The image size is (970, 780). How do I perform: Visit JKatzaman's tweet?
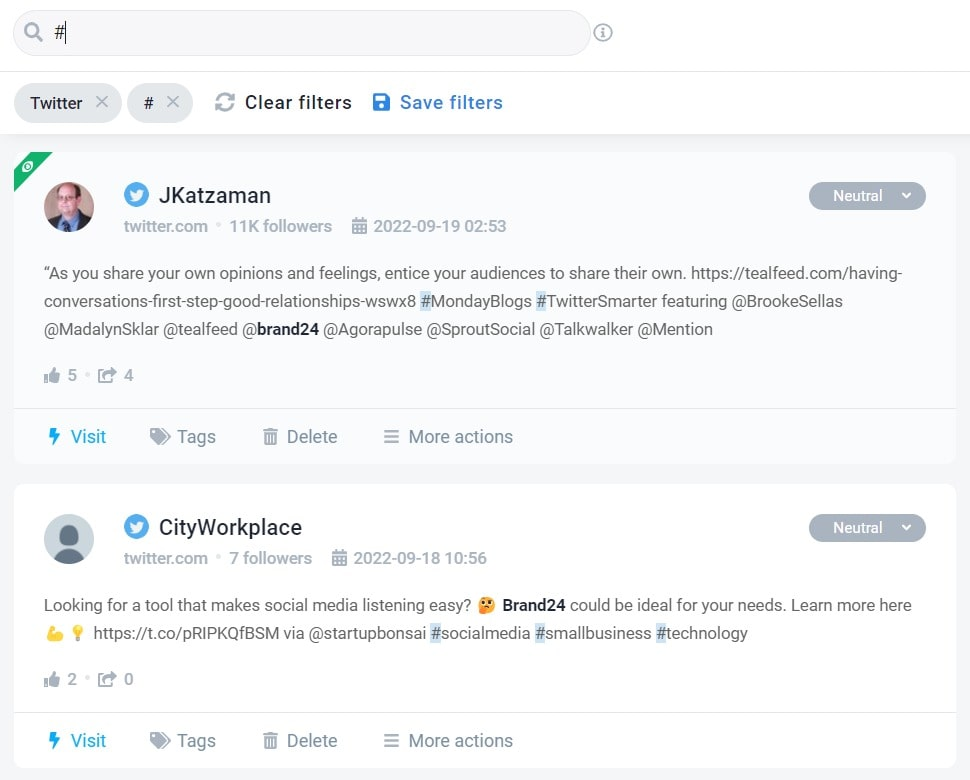(x=77, y=437)
